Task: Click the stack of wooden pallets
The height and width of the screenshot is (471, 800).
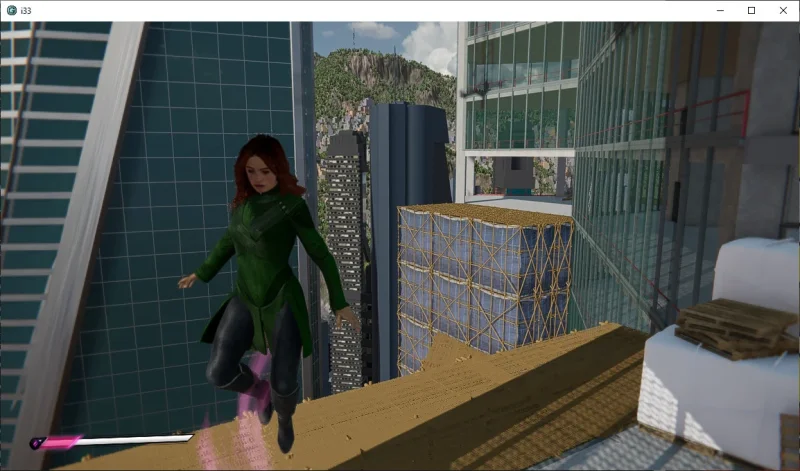Action: pyautogui.click(x=736, y=327)
